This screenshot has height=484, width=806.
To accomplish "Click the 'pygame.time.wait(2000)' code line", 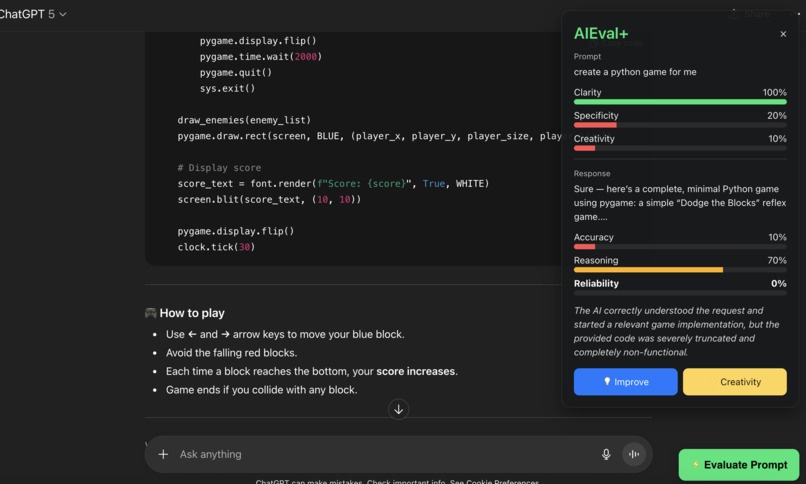I will pyautogui.click(x=261, y=57).
